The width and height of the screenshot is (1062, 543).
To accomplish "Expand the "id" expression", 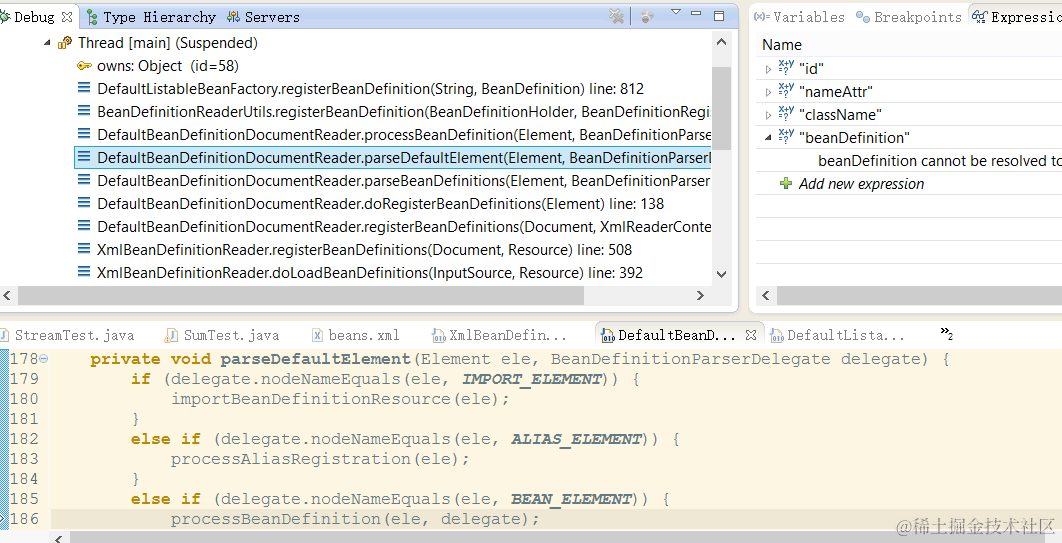I will (768, 69).
